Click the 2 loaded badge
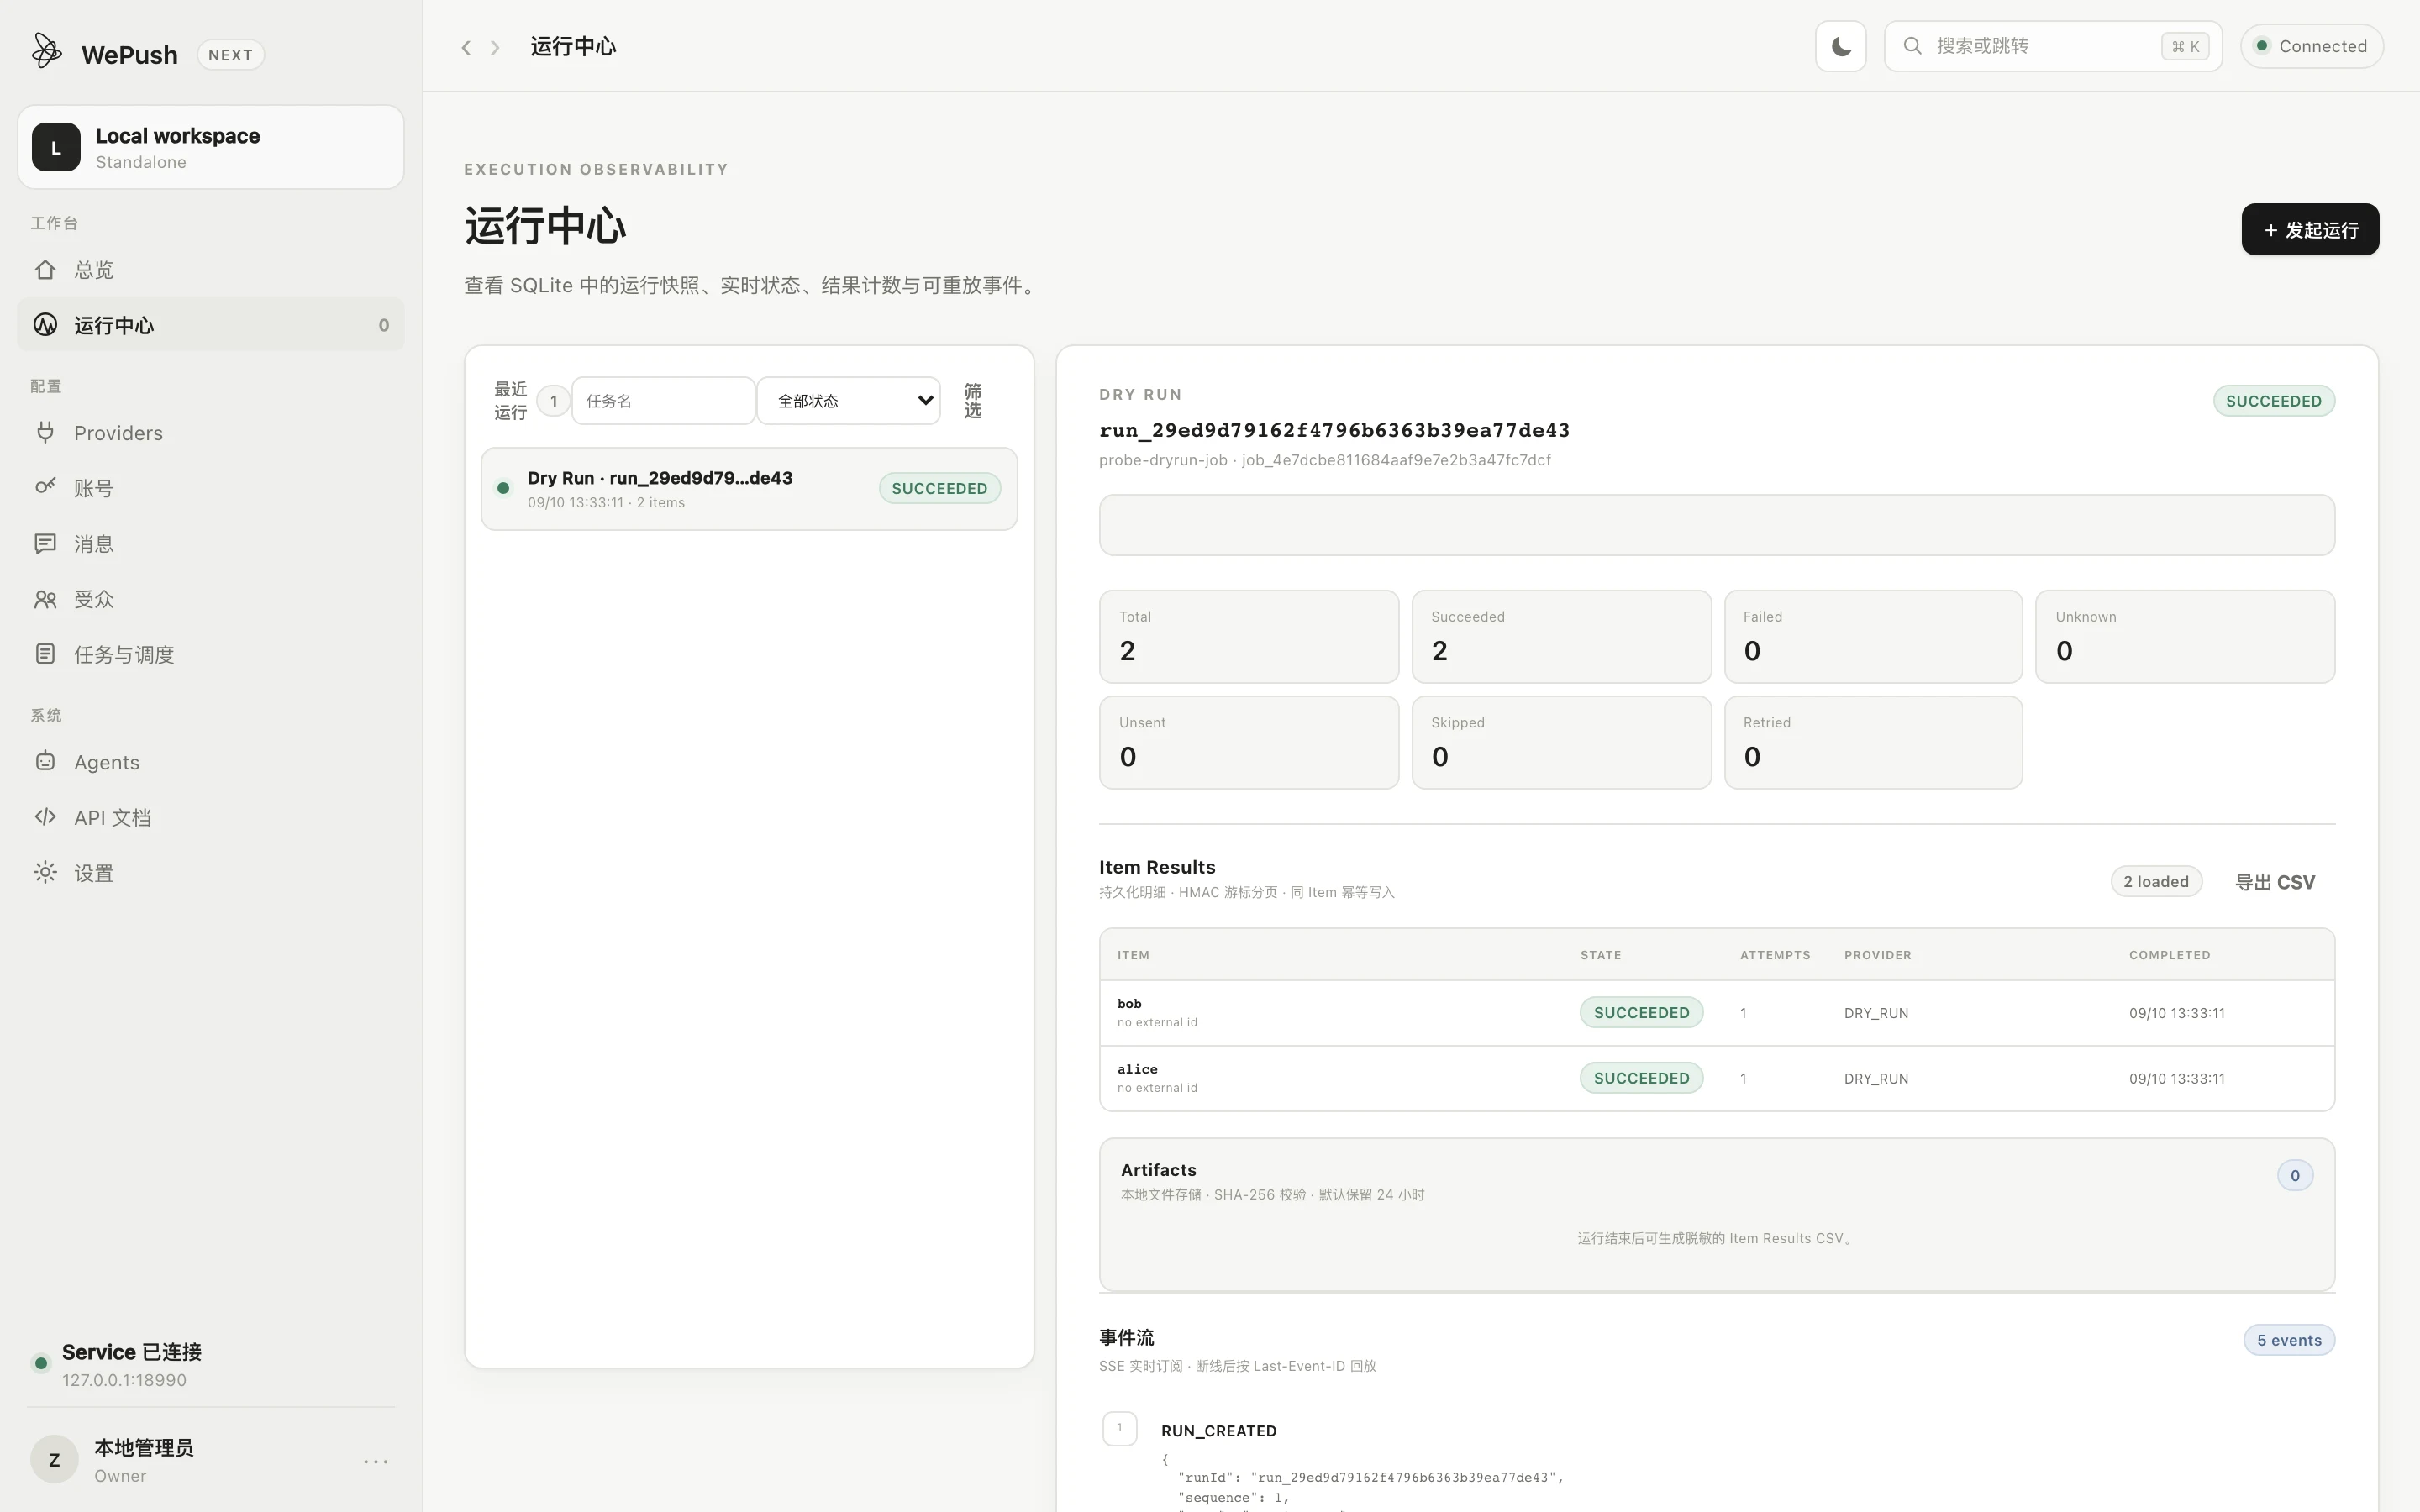 point(2156,881)
